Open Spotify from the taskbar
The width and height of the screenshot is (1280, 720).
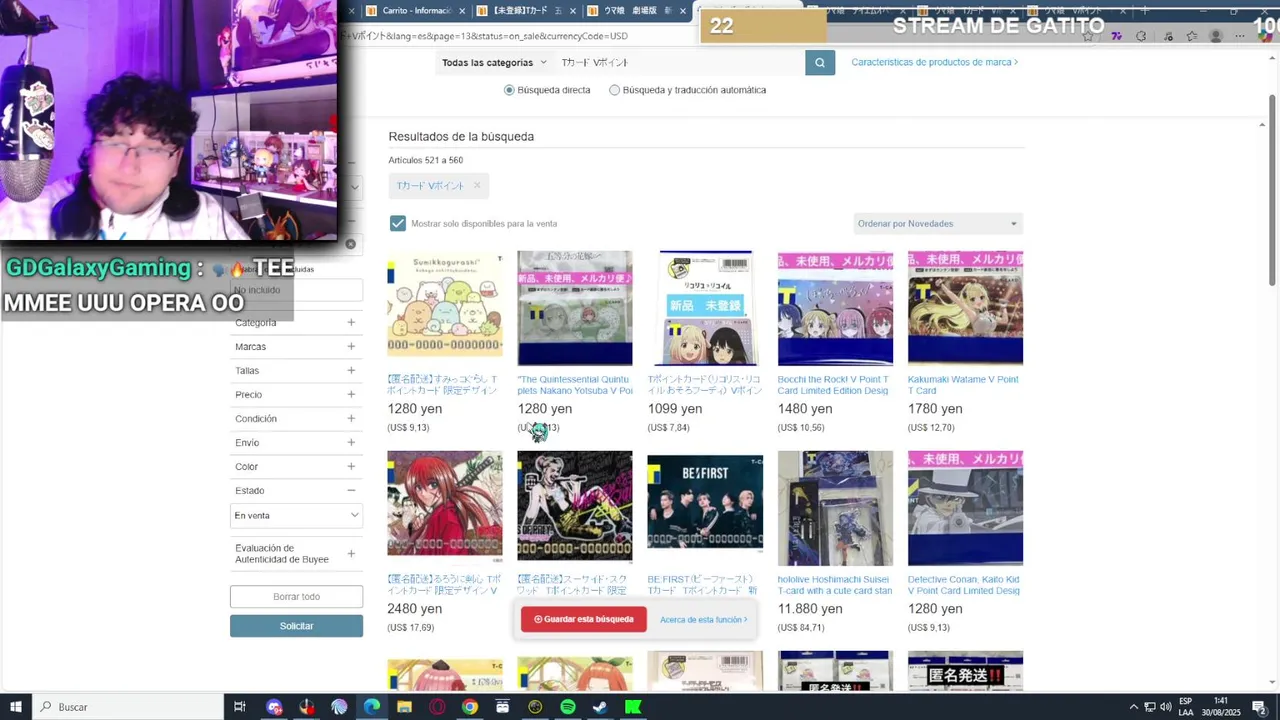tap(568, 707)
